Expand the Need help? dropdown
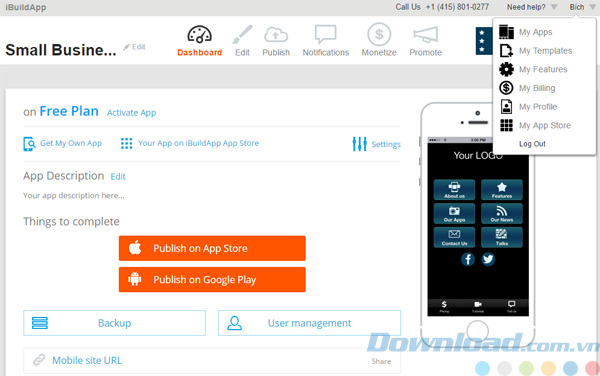 pyautogui.click(x=532, y=7)
